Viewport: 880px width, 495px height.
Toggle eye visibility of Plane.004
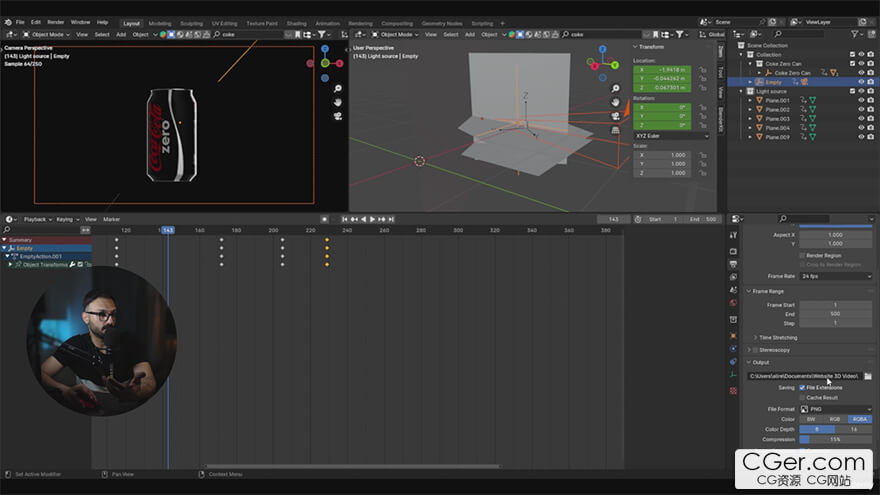(861, 128)
